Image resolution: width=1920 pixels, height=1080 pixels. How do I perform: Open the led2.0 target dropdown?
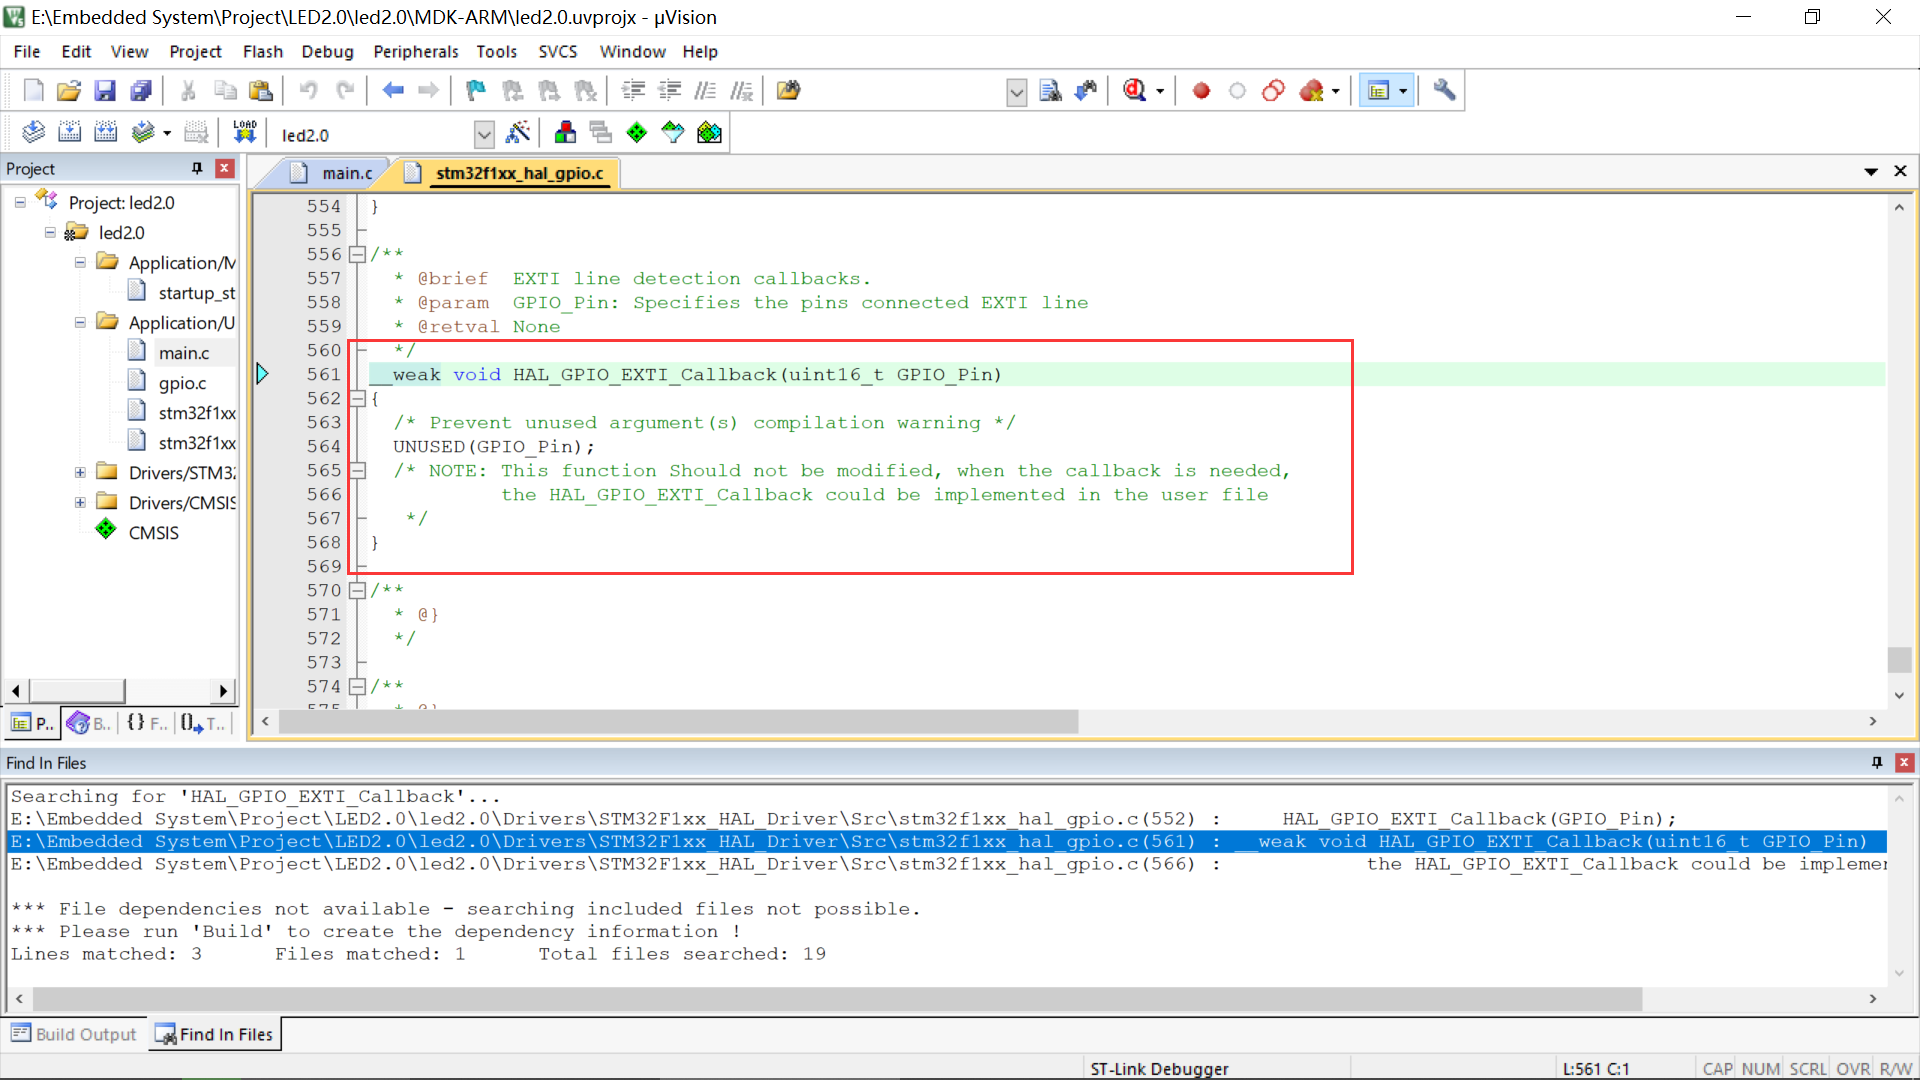484,134
